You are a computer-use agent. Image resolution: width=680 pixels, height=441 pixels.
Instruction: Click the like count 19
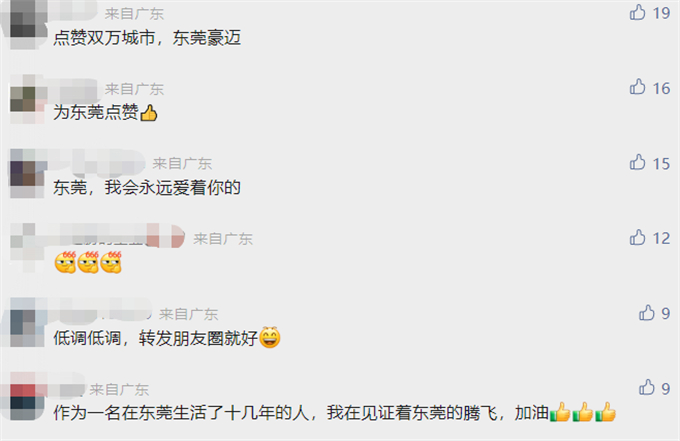tap(661, 13)
